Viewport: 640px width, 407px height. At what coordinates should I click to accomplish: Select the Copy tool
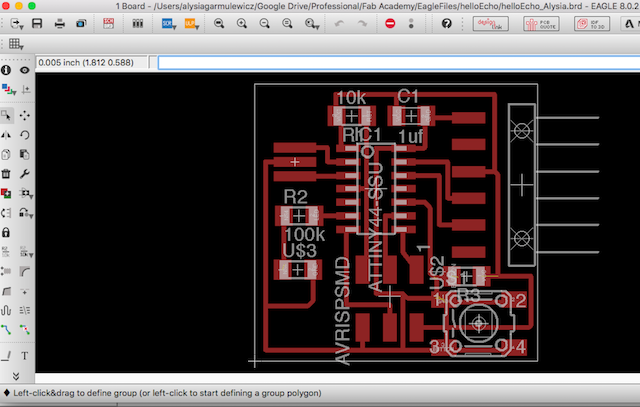(x=6, y=155)
